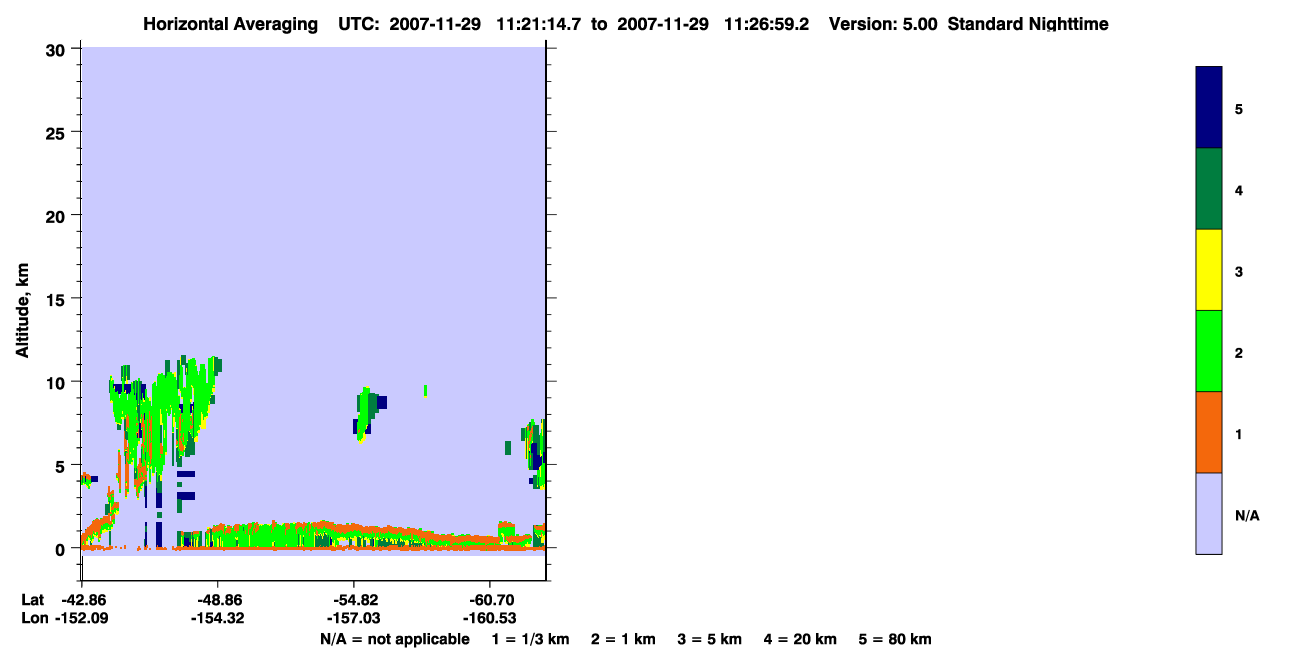Viewport: 1300px width, 667px height.
Task: Click legend text '4 = 20 km'
Action: click(x=800, y=640)
